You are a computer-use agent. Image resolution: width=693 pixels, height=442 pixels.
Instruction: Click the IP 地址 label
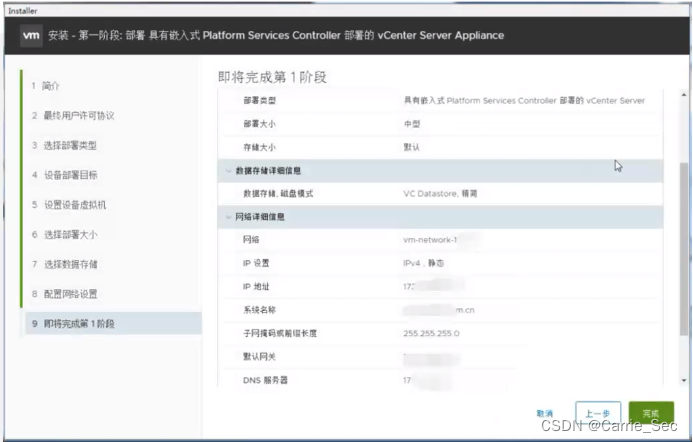pyautogui.click(x=256, y=287)
